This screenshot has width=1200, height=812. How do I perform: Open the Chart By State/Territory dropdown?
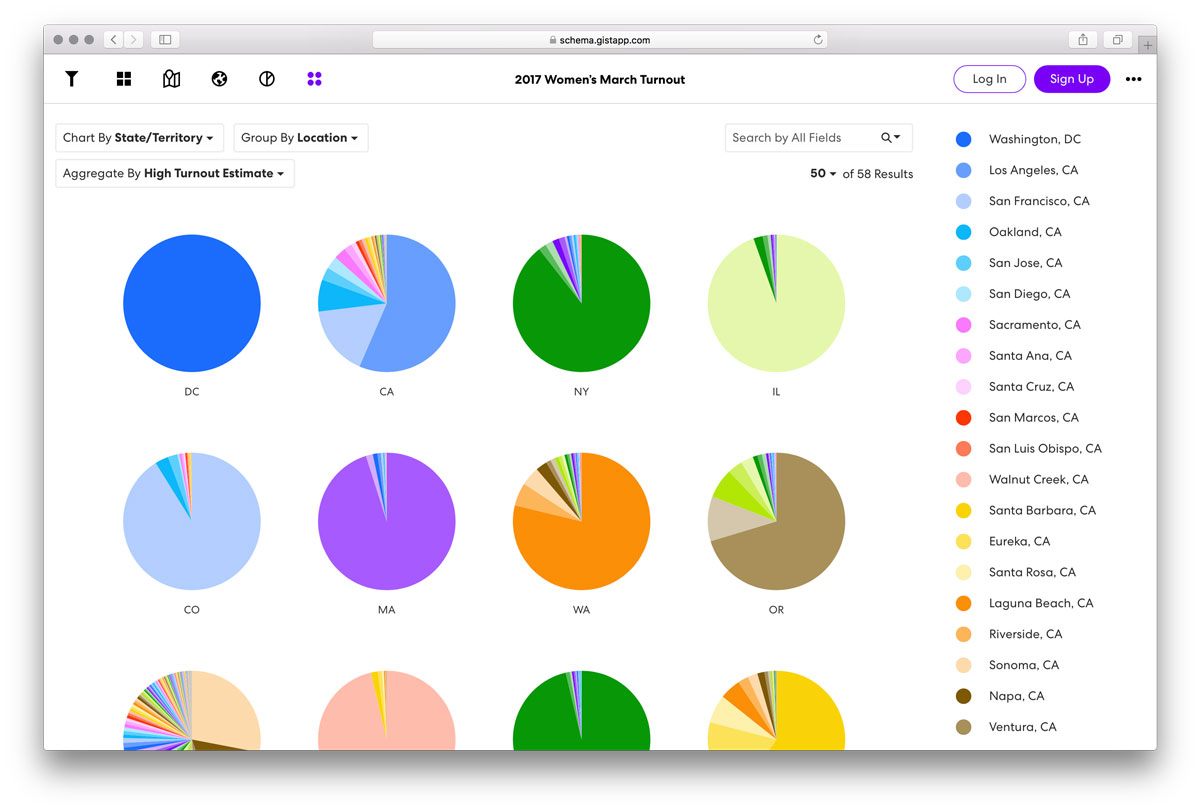click(139, 138)
